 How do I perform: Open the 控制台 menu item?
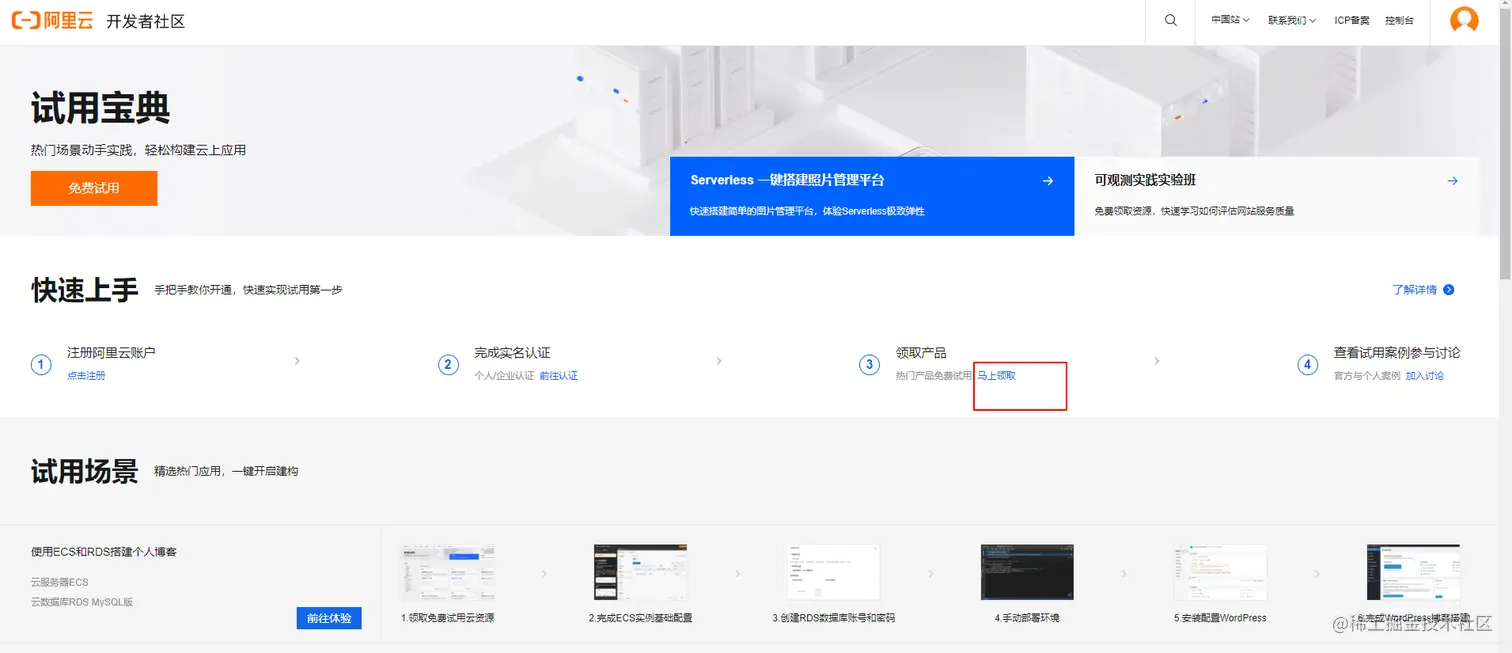(1399, 20)
